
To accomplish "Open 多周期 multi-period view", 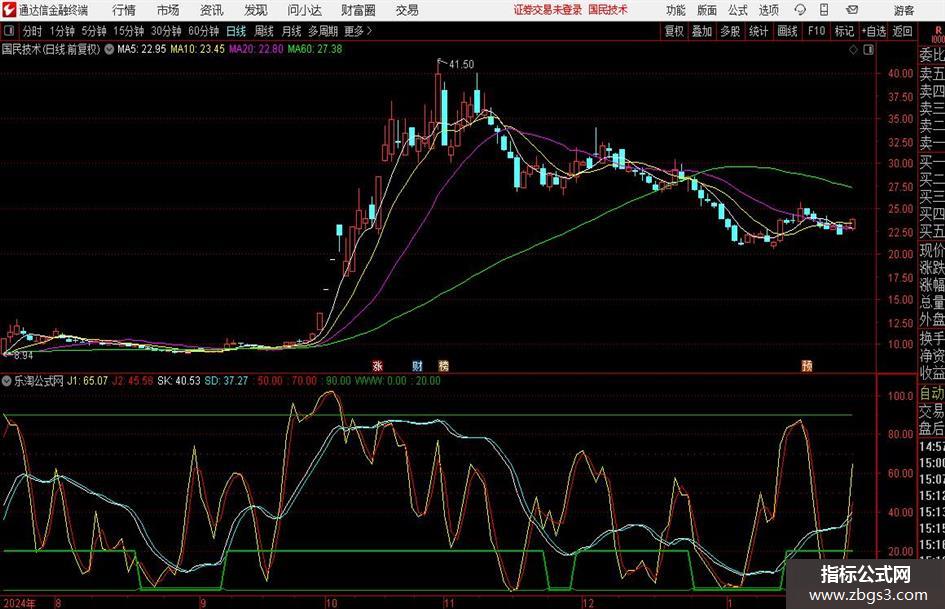I will click(x=323, y=31).
